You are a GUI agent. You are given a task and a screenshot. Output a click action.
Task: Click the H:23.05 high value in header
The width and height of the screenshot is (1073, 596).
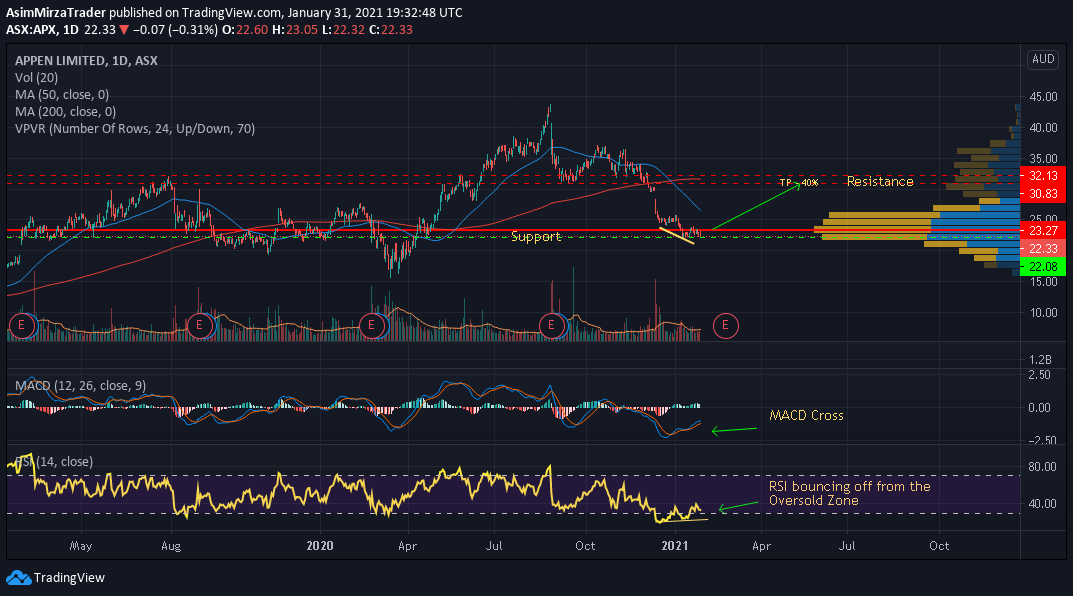tap(295, 29)
